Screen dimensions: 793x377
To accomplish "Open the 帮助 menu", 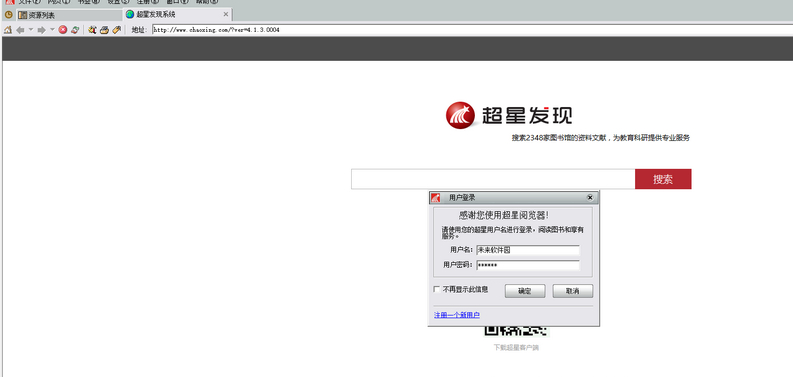I will [x=207, y=2].
